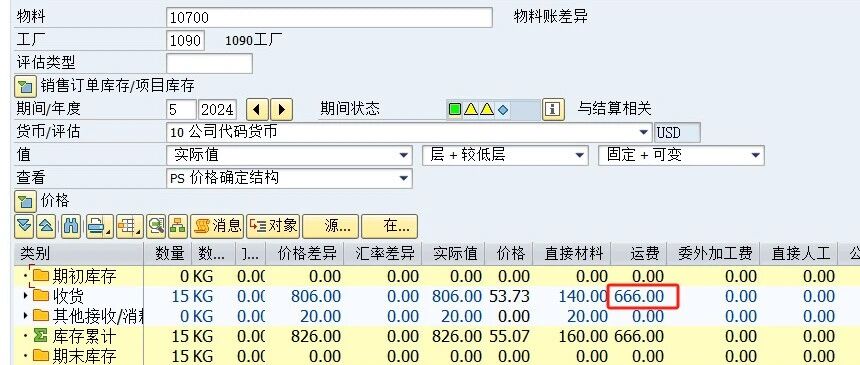Click the 物料账差异 material description
860x365 pixels.
tap(551, 17)
